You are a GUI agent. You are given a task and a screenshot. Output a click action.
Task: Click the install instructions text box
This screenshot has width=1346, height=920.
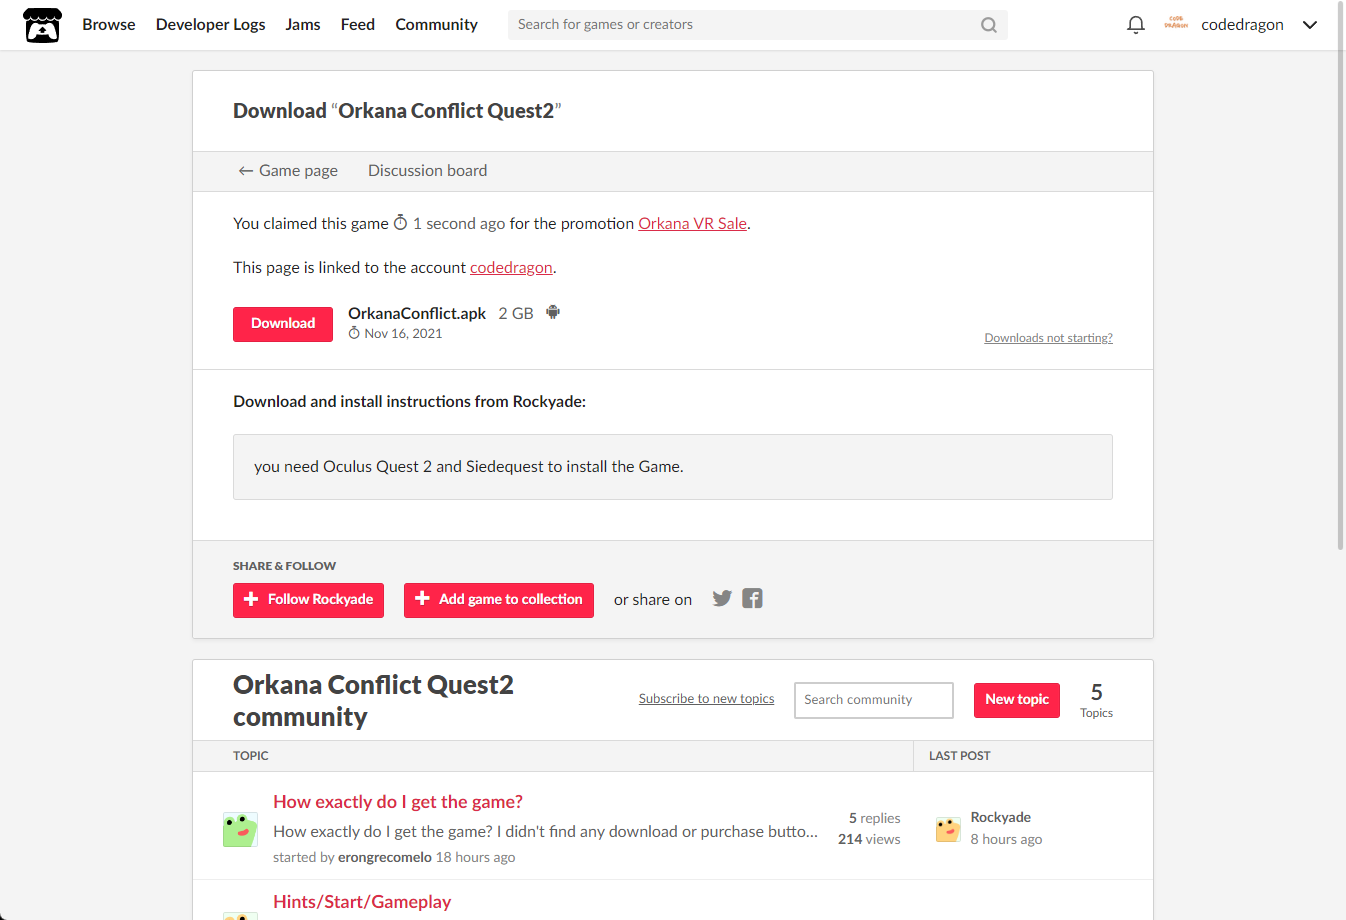click(673, 467)
